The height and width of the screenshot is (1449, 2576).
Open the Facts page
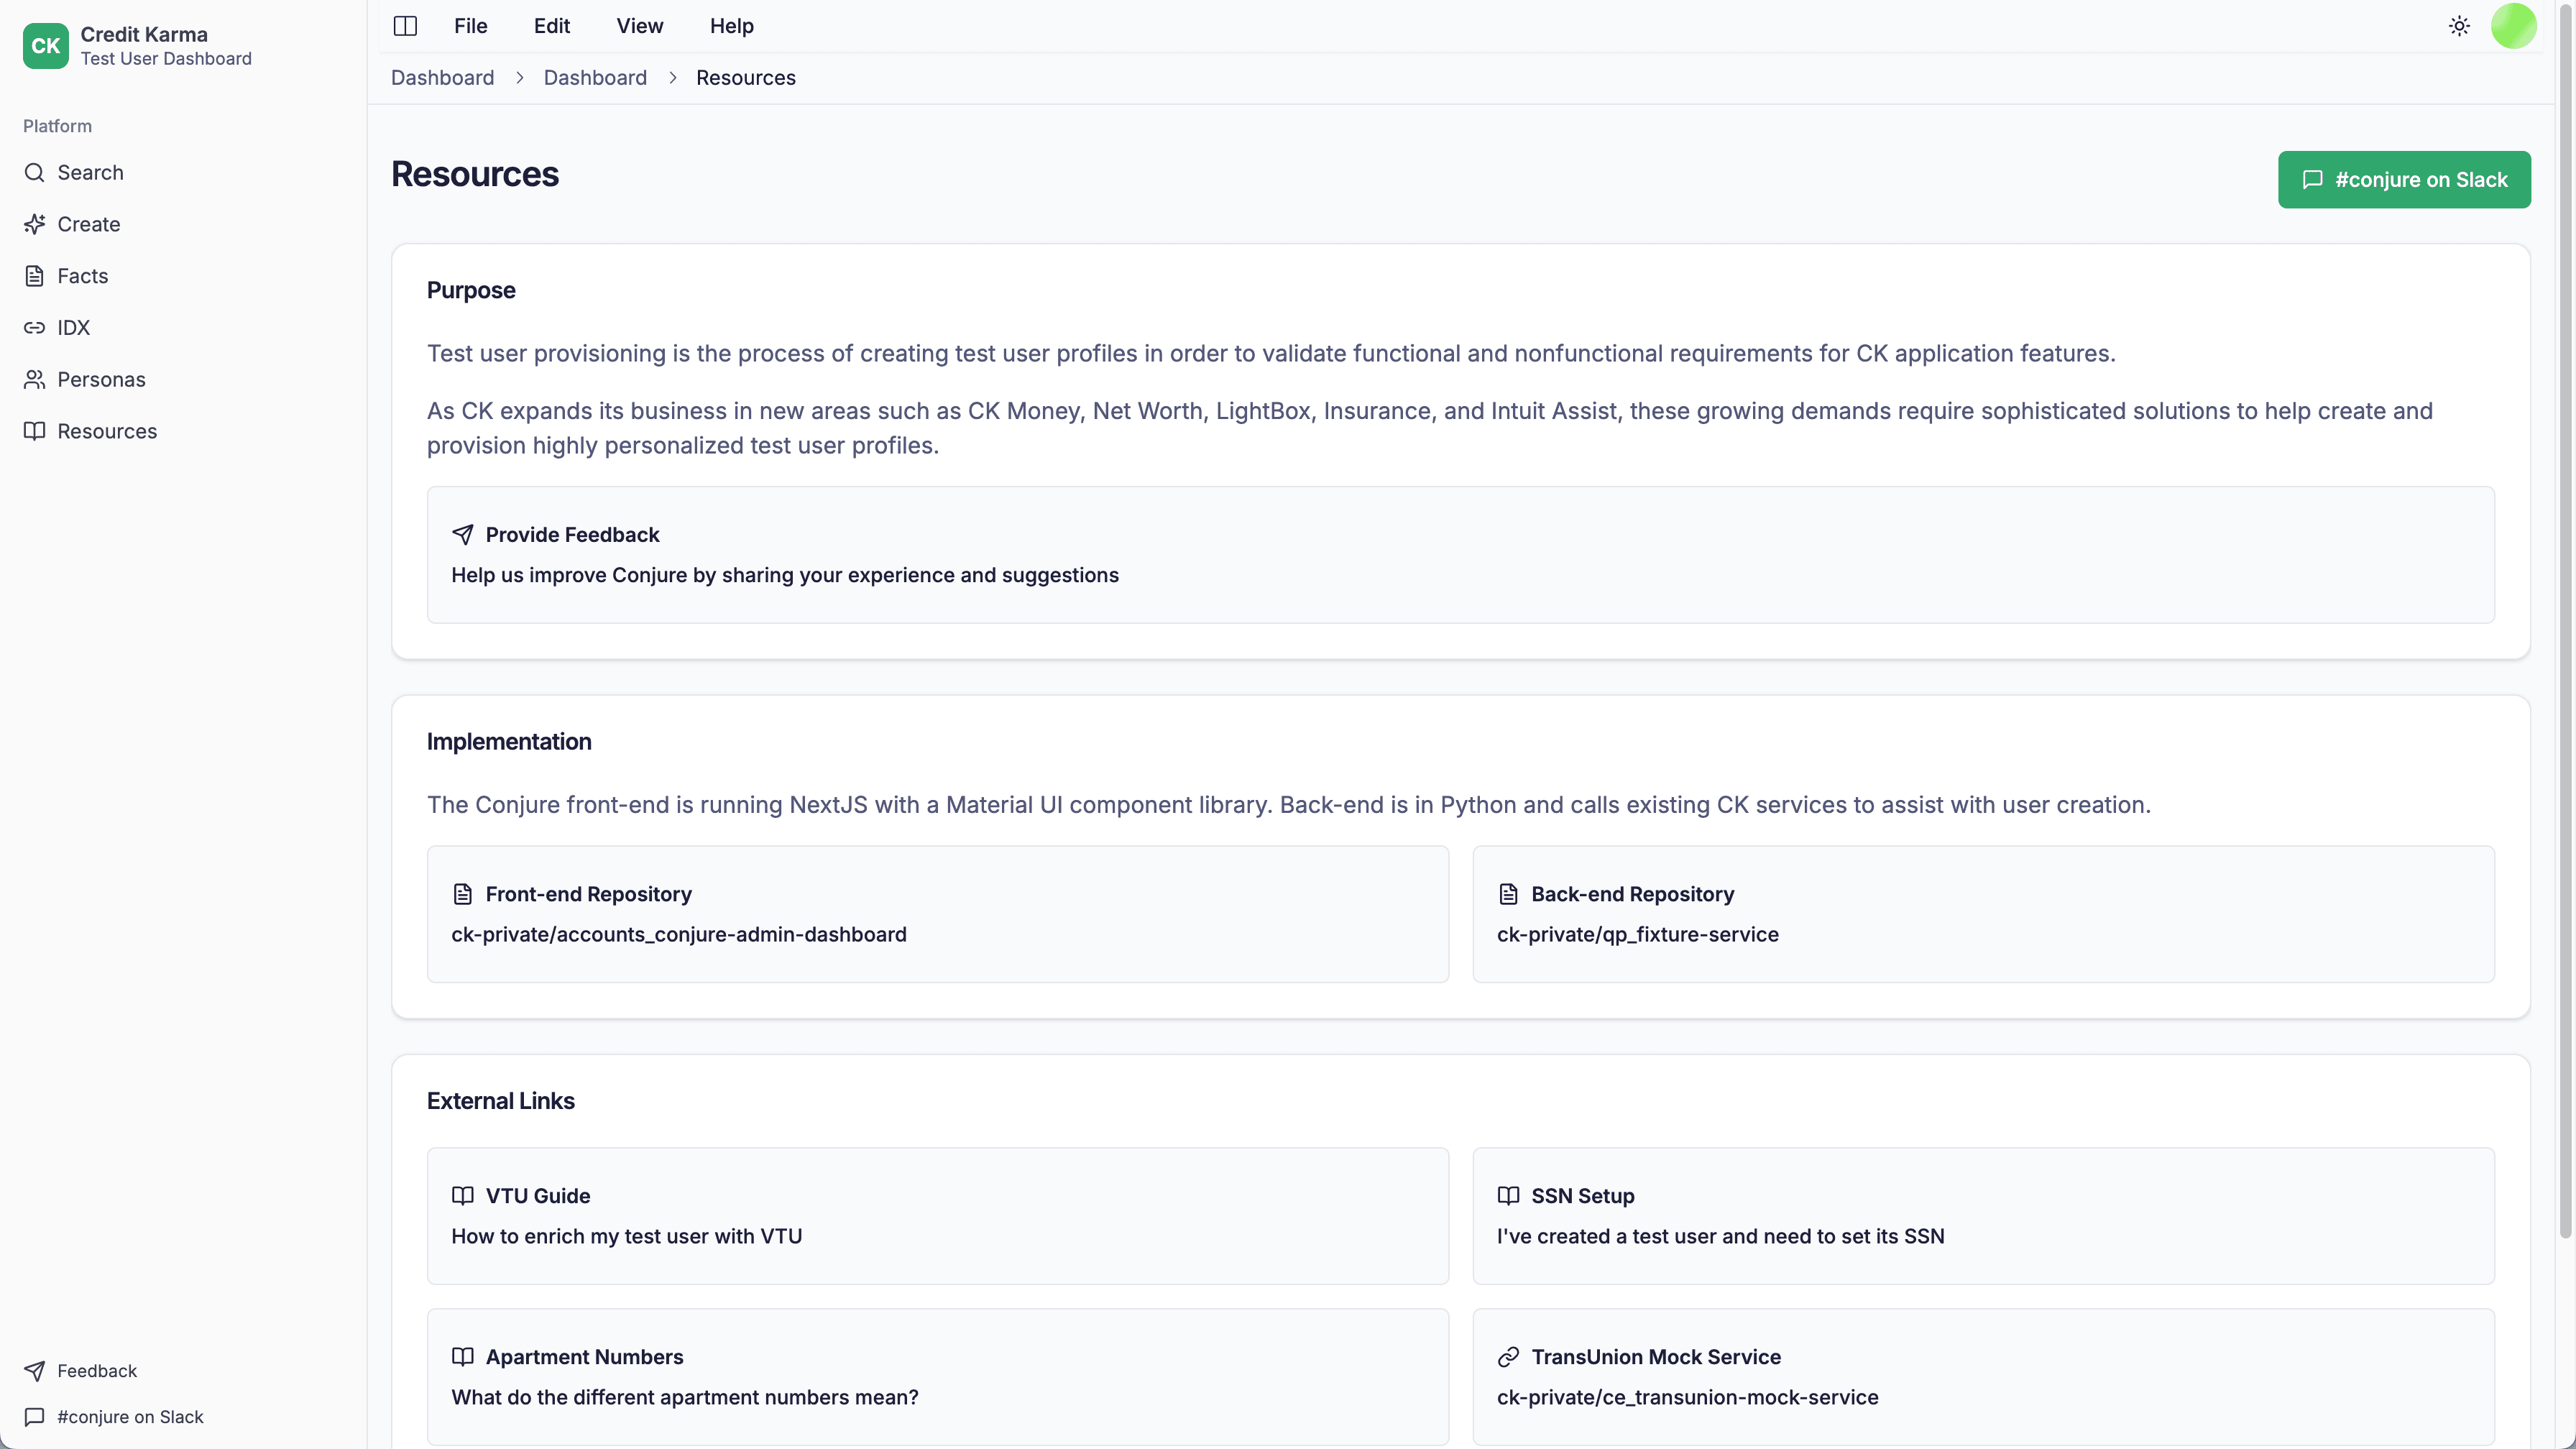point(82,275)
